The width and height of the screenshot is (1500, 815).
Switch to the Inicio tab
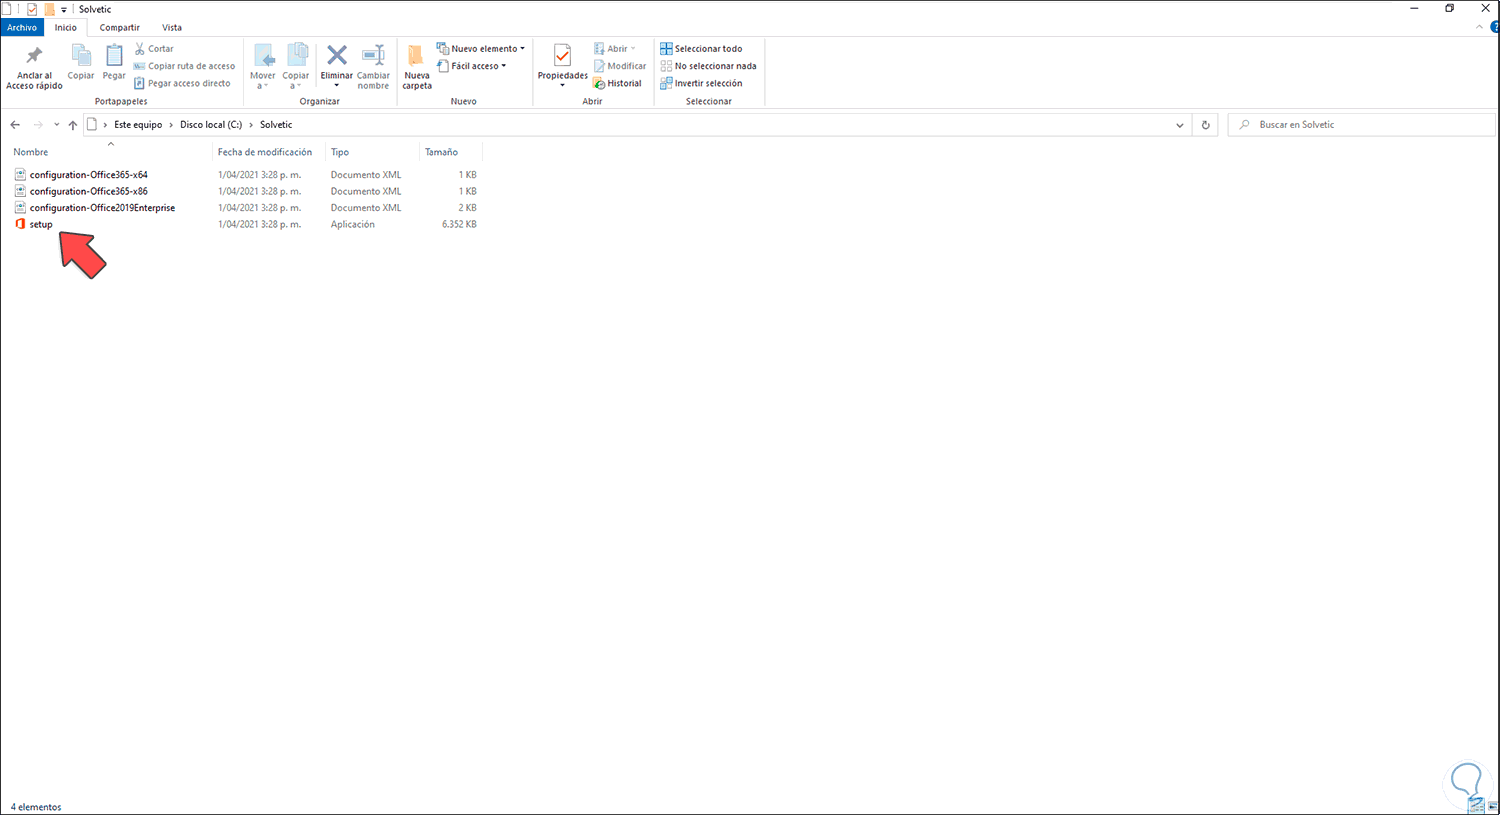[x=66, y=28]
